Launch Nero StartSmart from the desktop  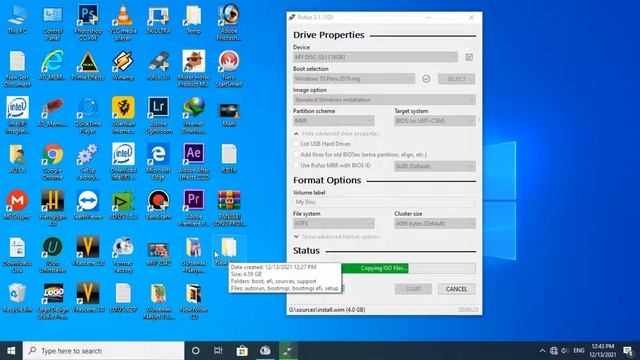pos(229,68)
